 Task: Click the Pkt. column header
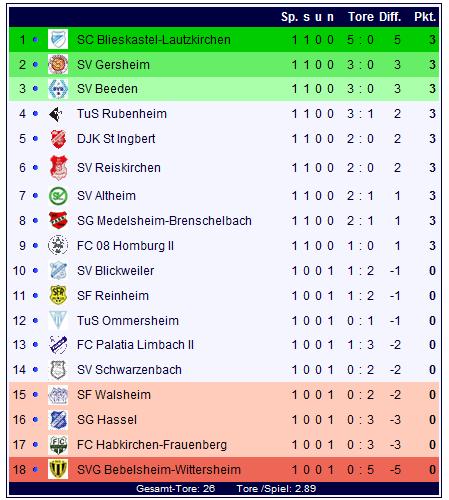click(425, 16)
